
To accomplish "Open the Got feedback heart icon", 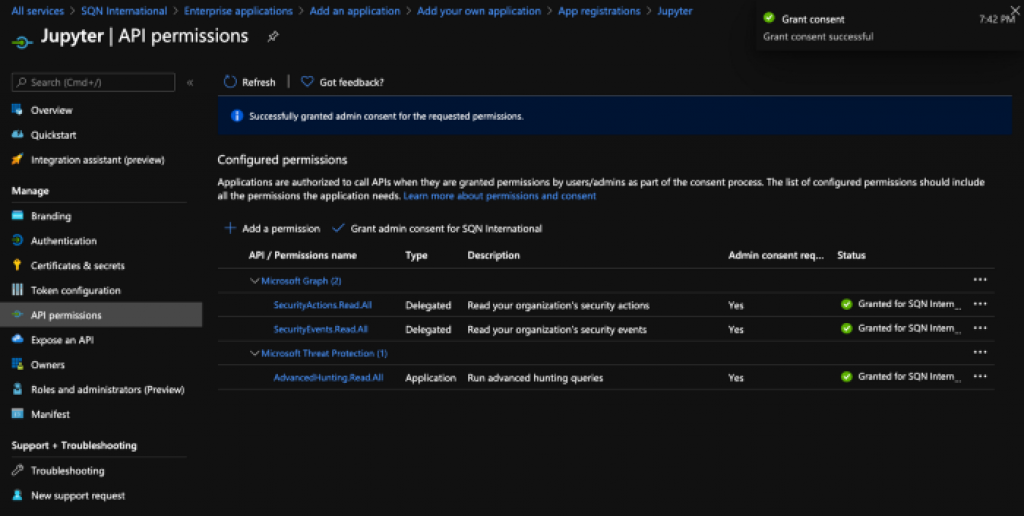I will tap(307, 82).
